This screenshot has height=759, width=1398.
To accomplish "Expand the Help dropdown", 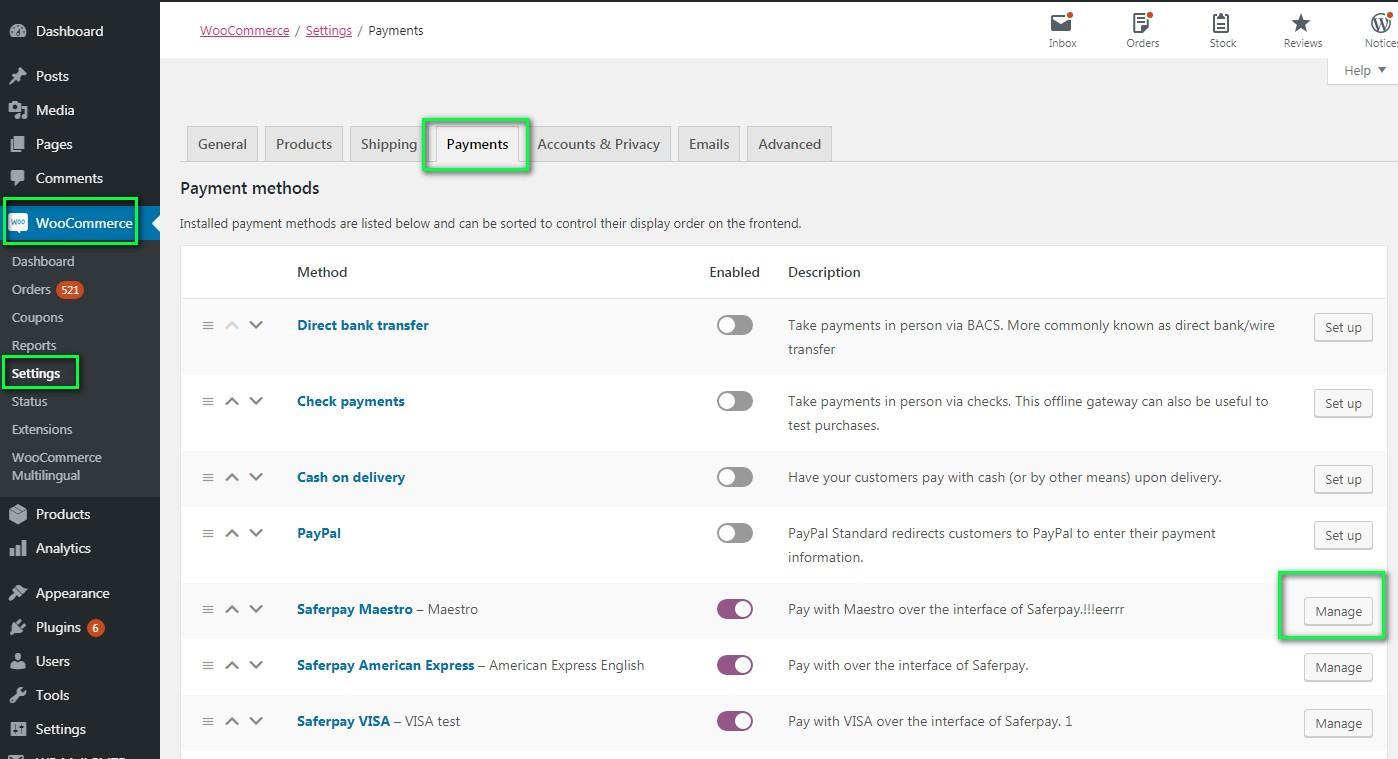I will 1364,70.
